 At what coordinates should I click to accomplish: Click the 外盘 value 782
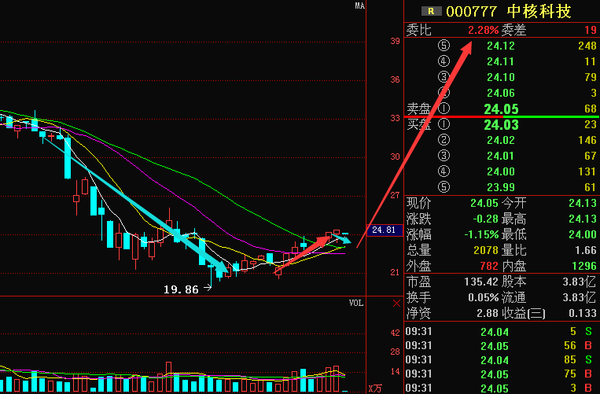tap(489, 266)
